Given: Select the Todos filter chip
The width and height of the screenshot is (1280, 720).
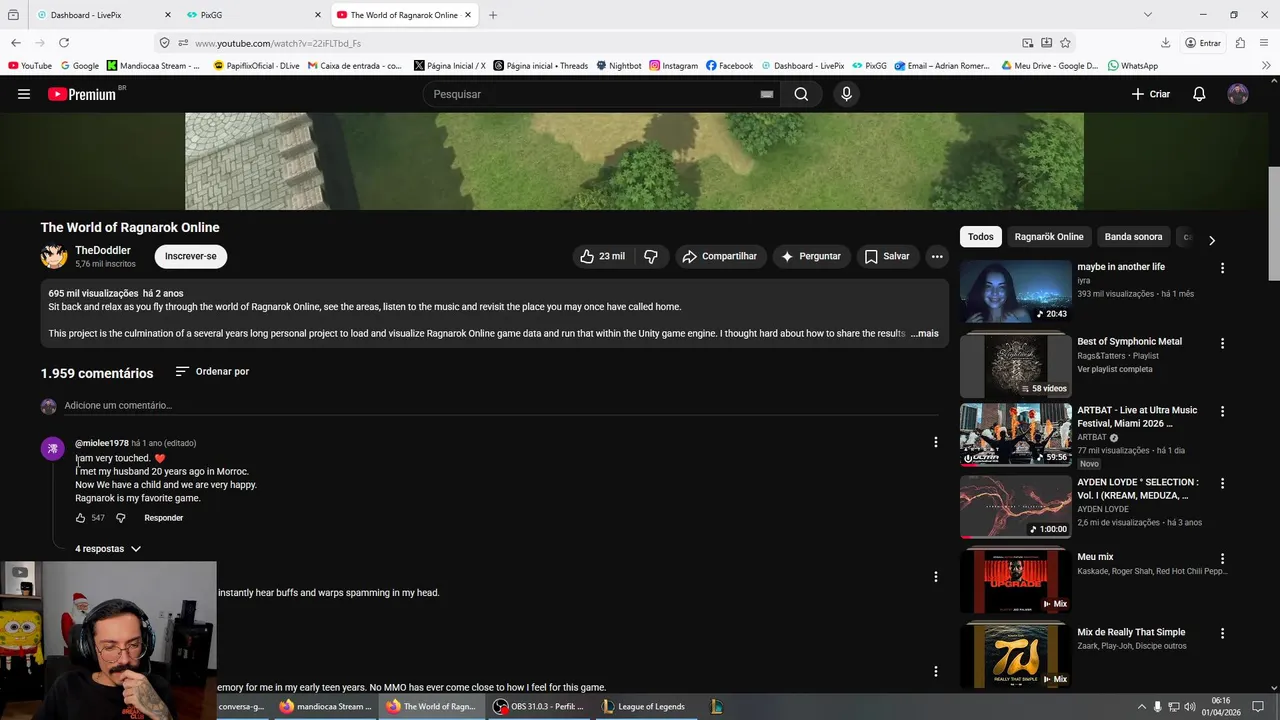Looking at the screenshot, I should coord(981,237).
